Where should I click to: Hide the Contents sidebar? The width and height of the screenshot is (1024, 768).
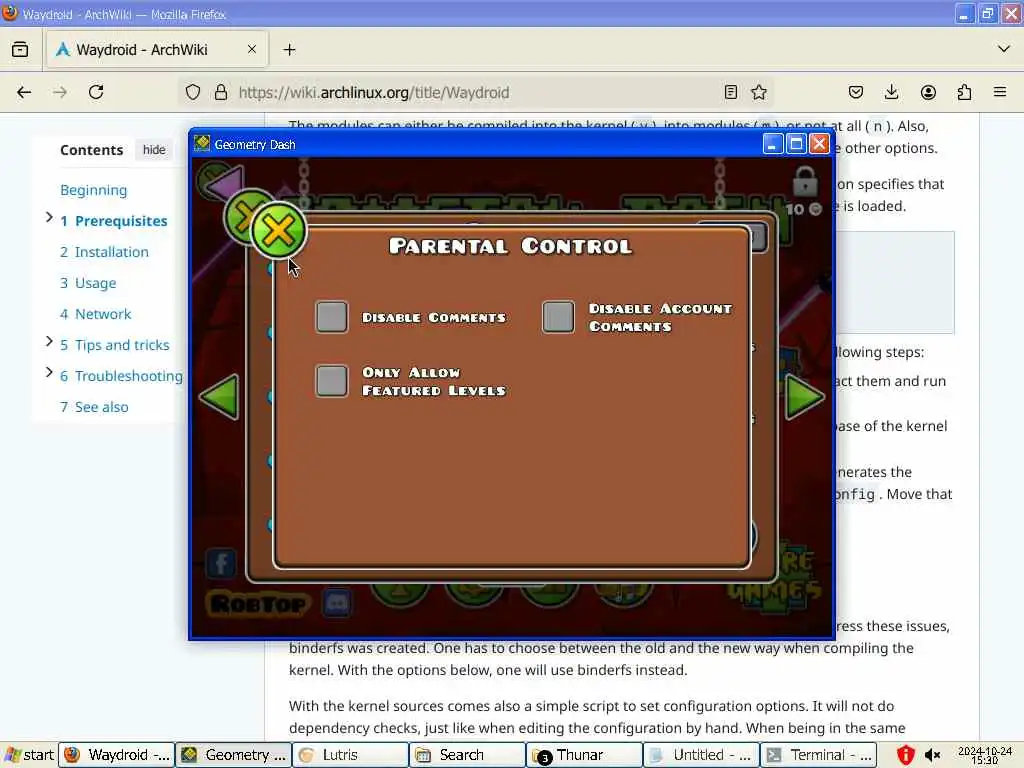point(154,150)
